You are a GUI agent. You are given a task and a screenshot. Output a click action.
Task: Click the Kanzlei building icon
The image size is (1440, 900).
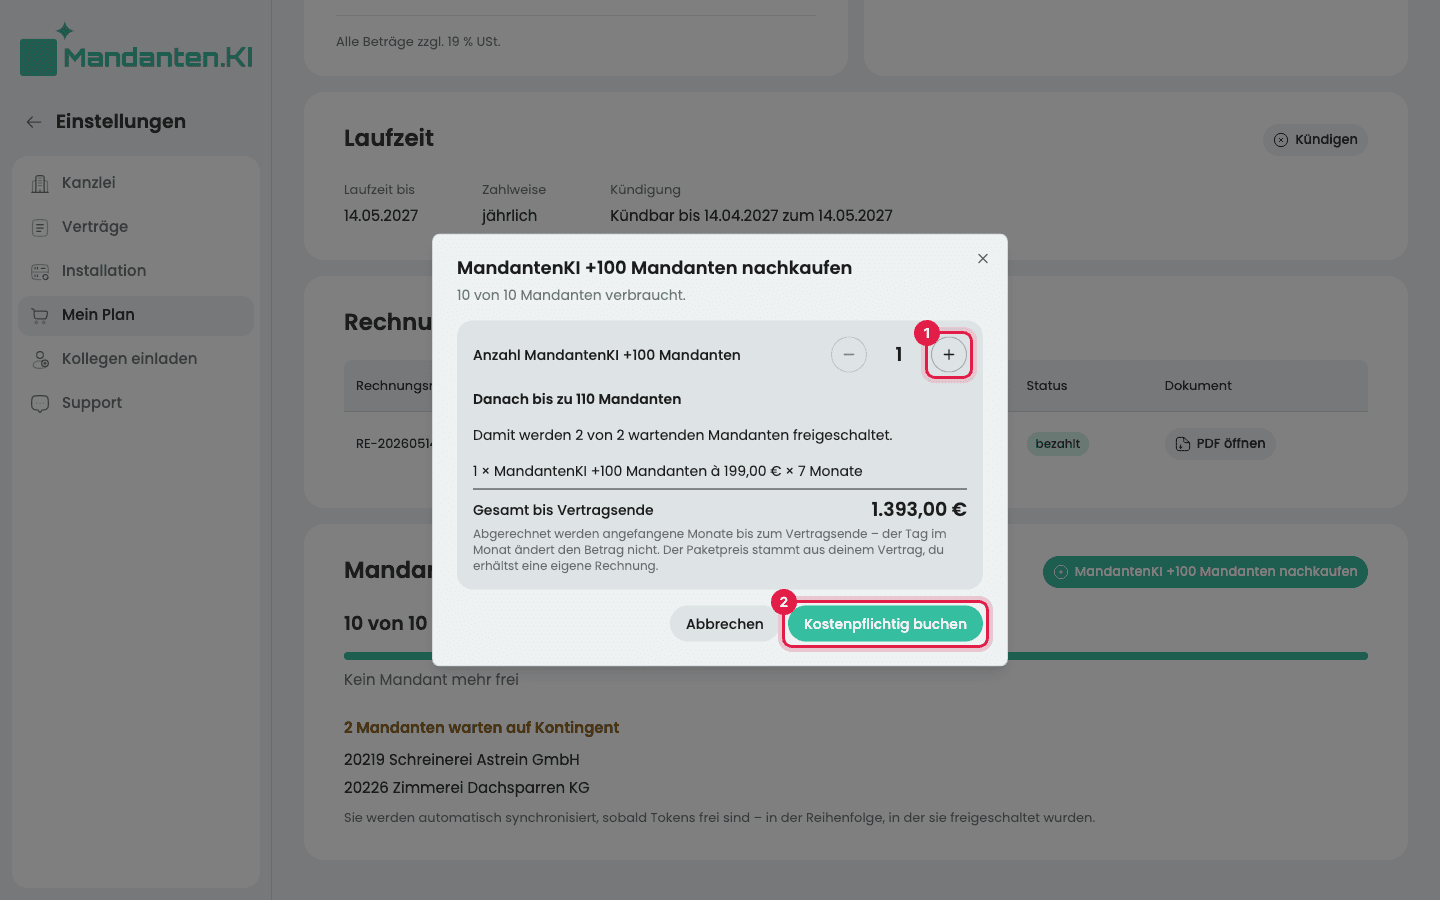(x=40, y=183)
